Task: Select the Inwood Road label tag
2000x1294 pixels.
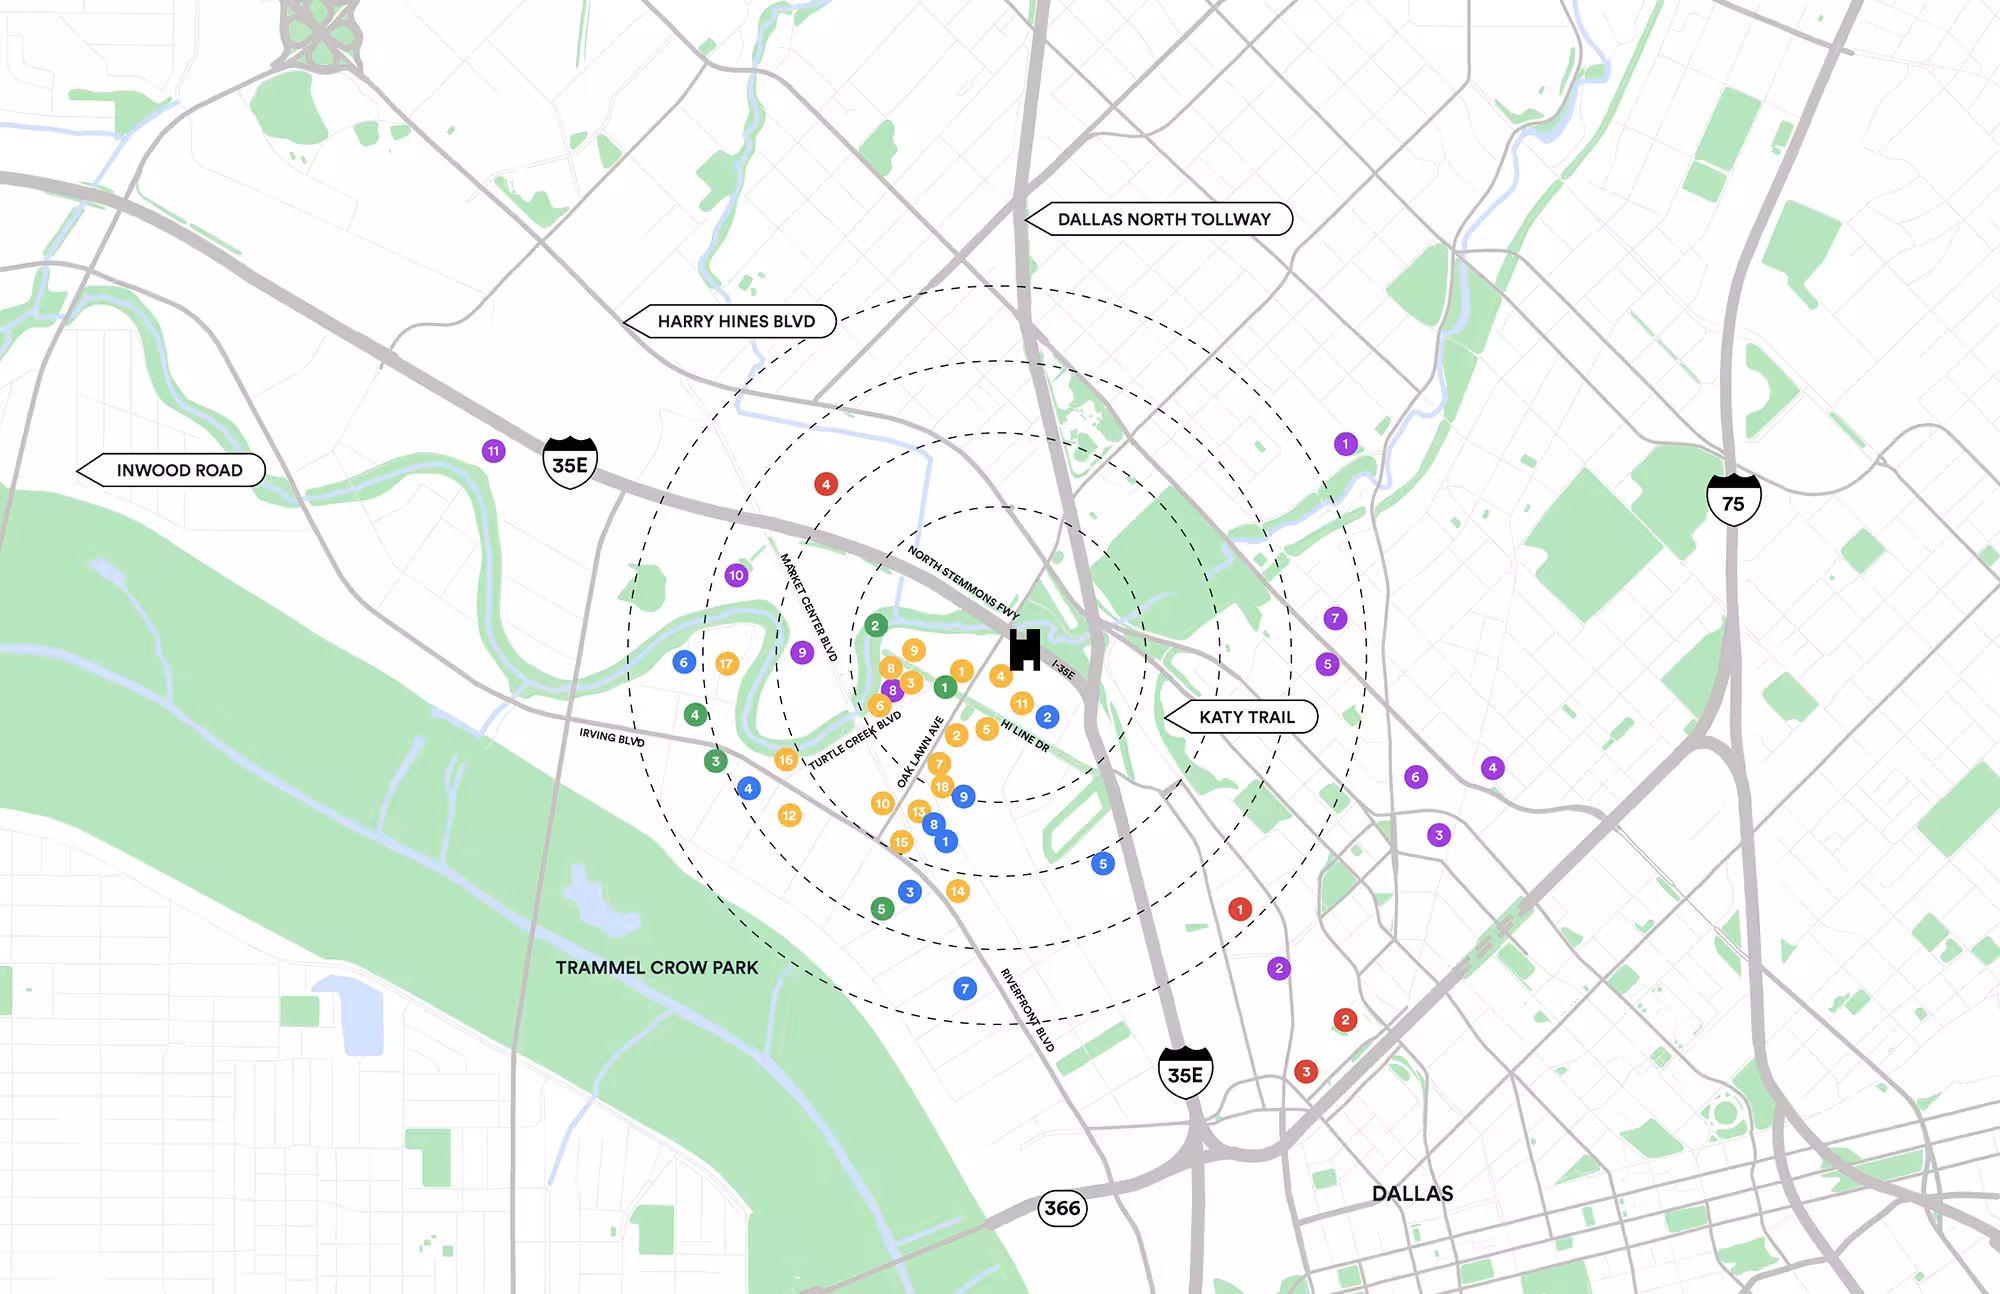Action: (x=179, y=470)
